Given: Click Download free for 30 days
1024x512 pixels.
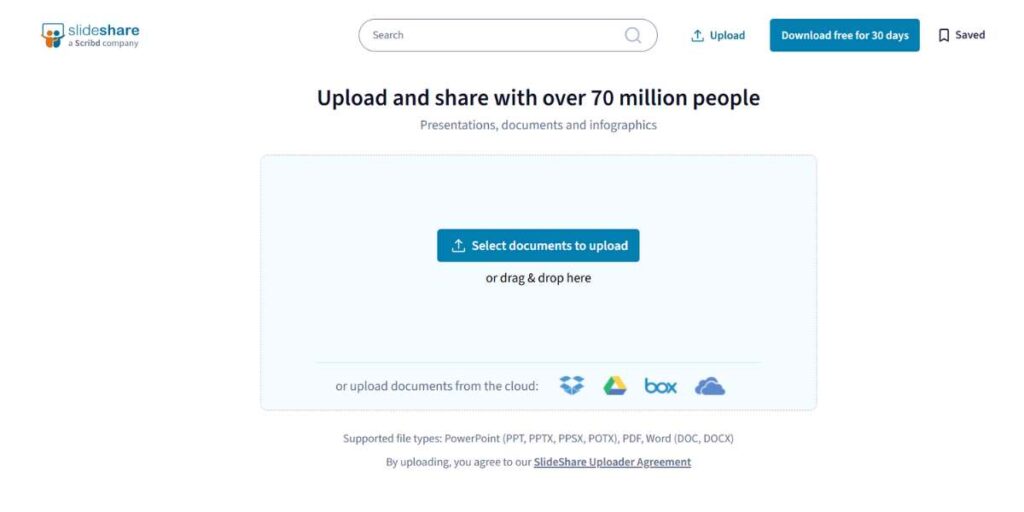Looking at the screenshot, I should click(x=844, y=35).
